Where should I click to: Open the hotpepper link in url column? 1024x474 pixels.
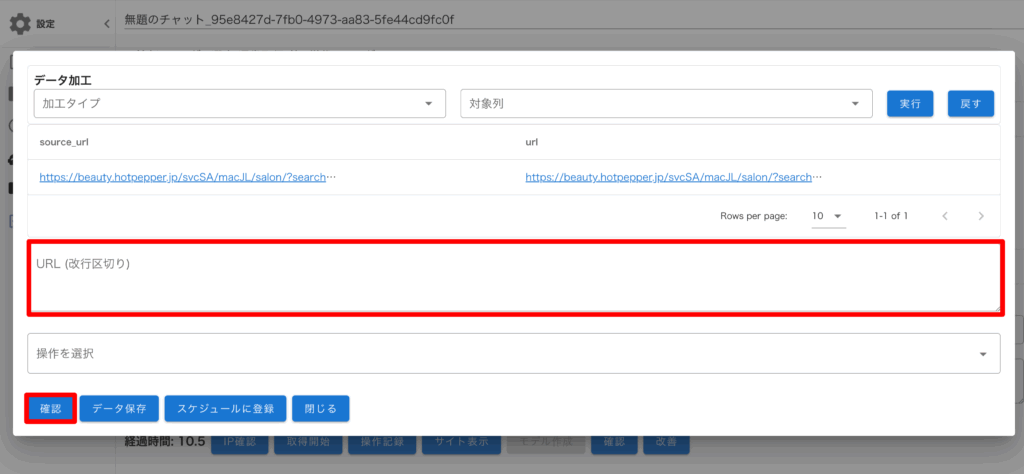point(674,177)
